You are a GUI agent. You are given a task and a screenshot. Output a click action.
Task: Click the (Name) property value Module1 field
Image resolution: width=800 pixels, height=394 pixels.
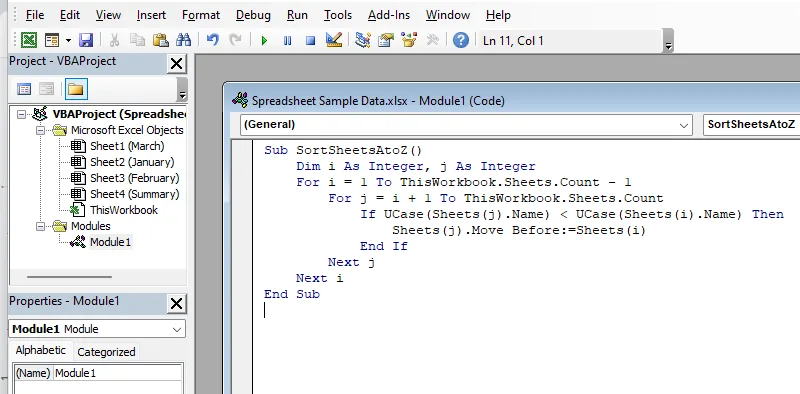click(x=117, y=373)
